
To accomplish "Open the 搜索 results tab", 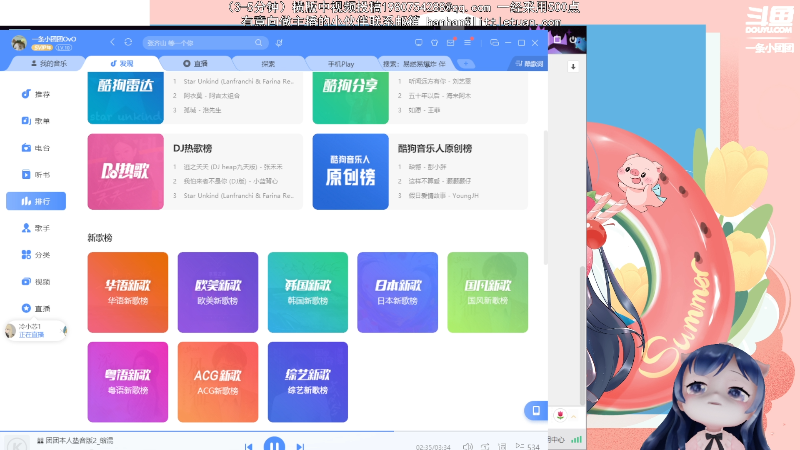I will (x=414, y=64).
